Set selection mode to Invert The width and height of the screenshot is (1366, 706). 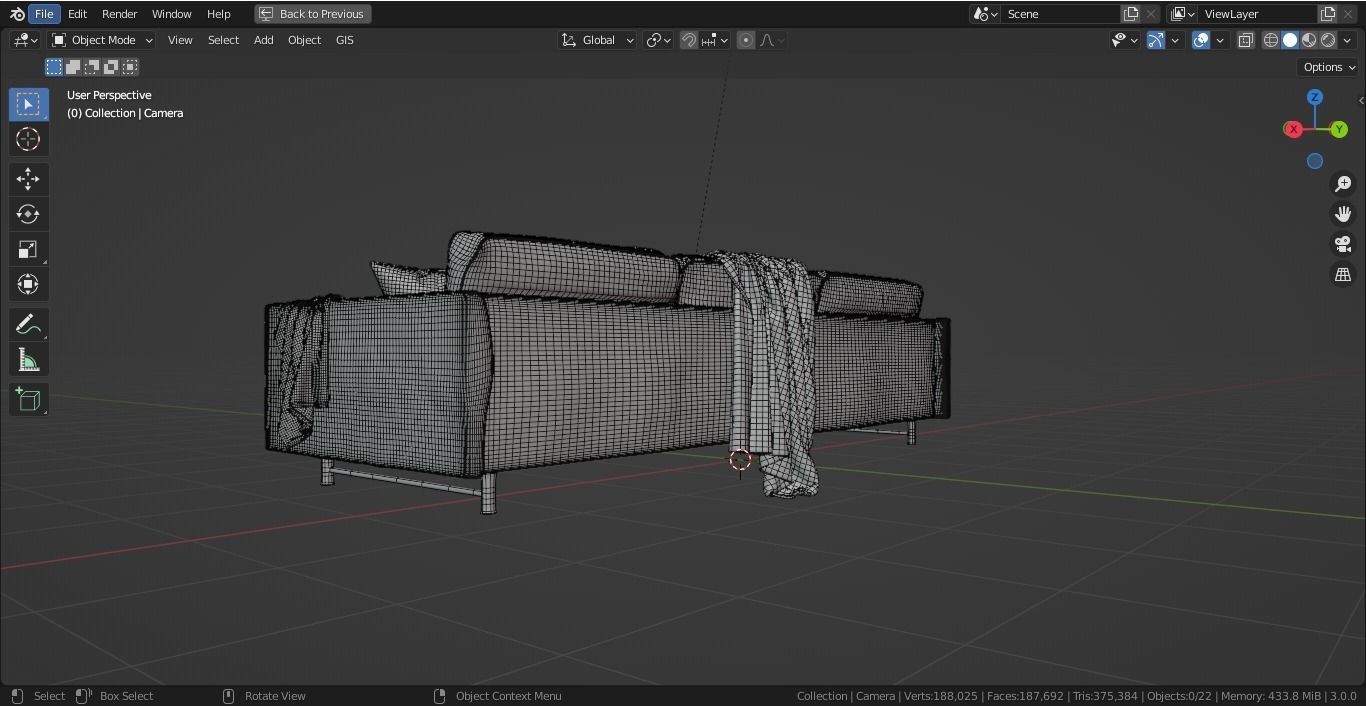pos(111,67)
